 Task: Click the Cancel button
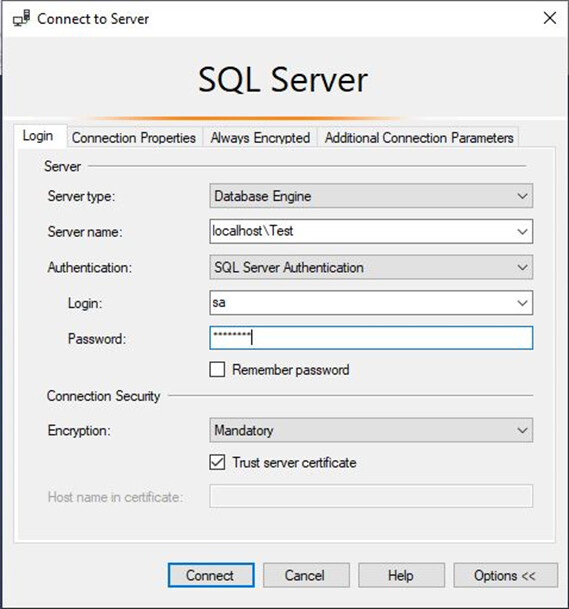[306, 575]
